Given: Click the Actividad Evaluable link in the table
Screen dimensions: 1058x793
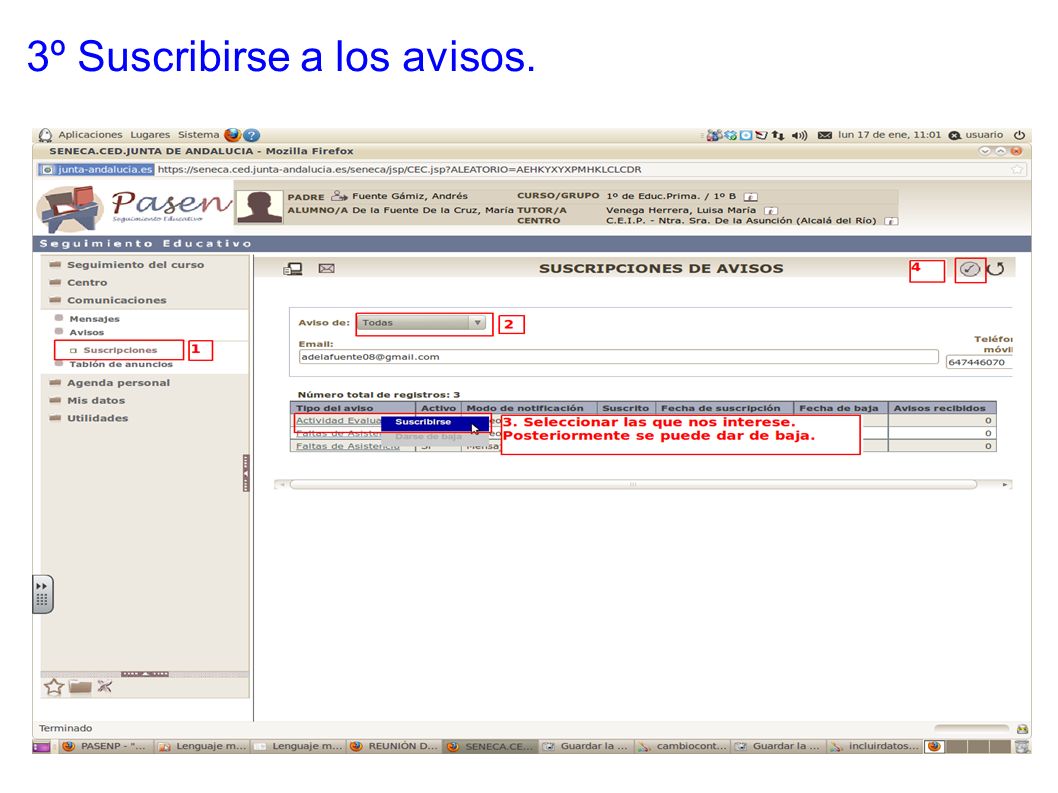Looking at the screenshot, I should tap(338, 420).
